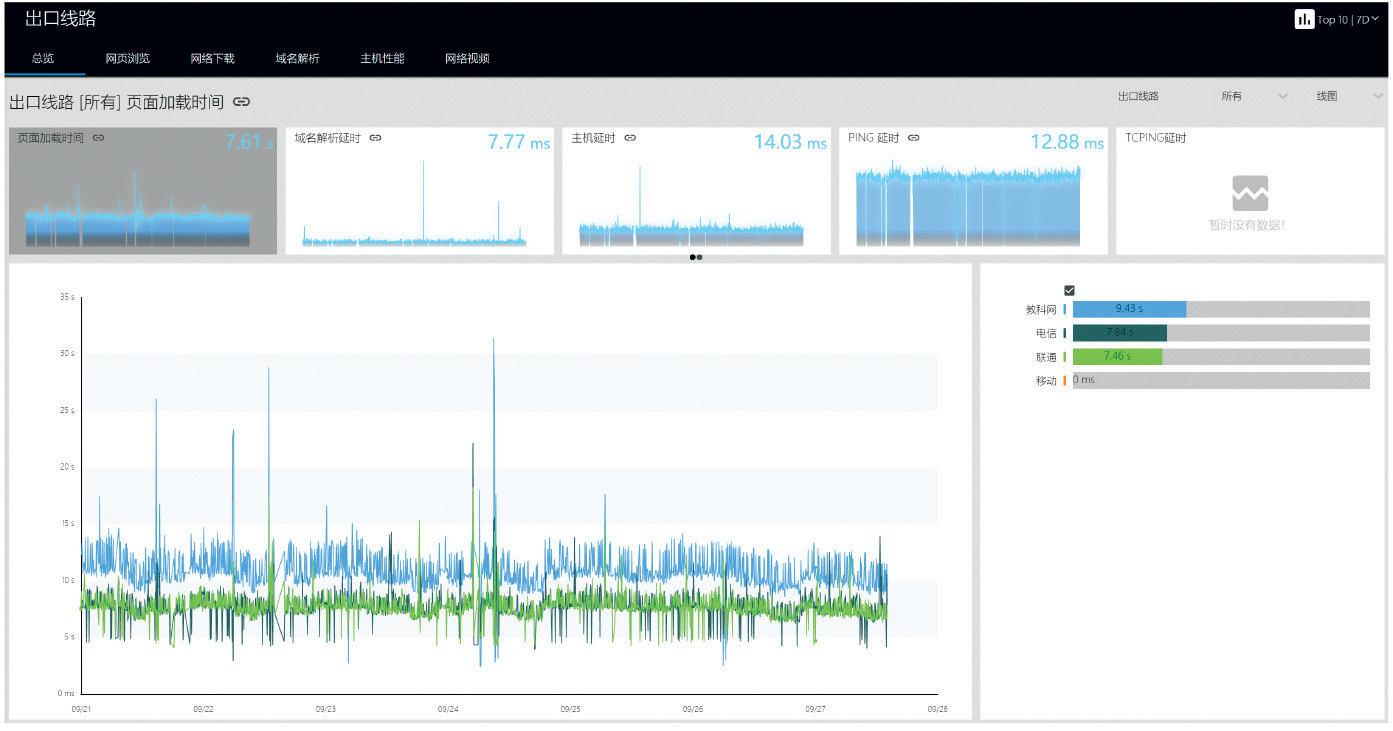Image resolution: width=1393 pixels, height=731 pixels.
Task: Open the 域名解析 tab
Action: click(x=297, y=58)
